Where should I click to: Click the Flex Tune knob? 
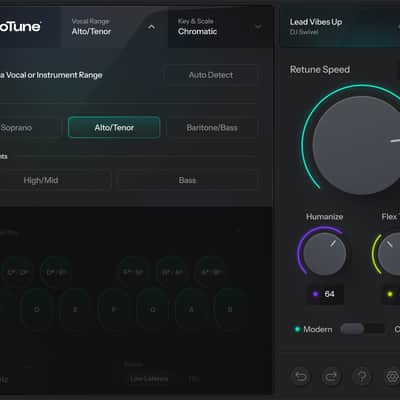click(x=389, y=254)
